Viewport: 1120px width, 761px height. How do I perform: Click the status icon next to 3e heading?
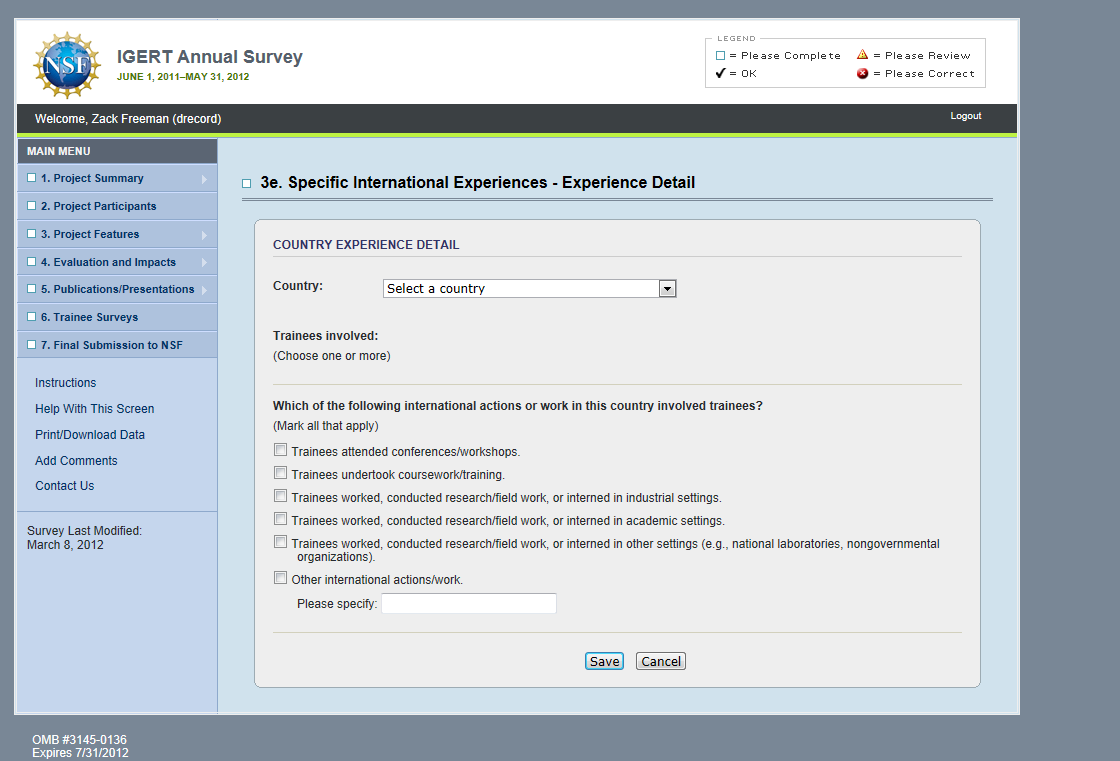coord(247,184)
